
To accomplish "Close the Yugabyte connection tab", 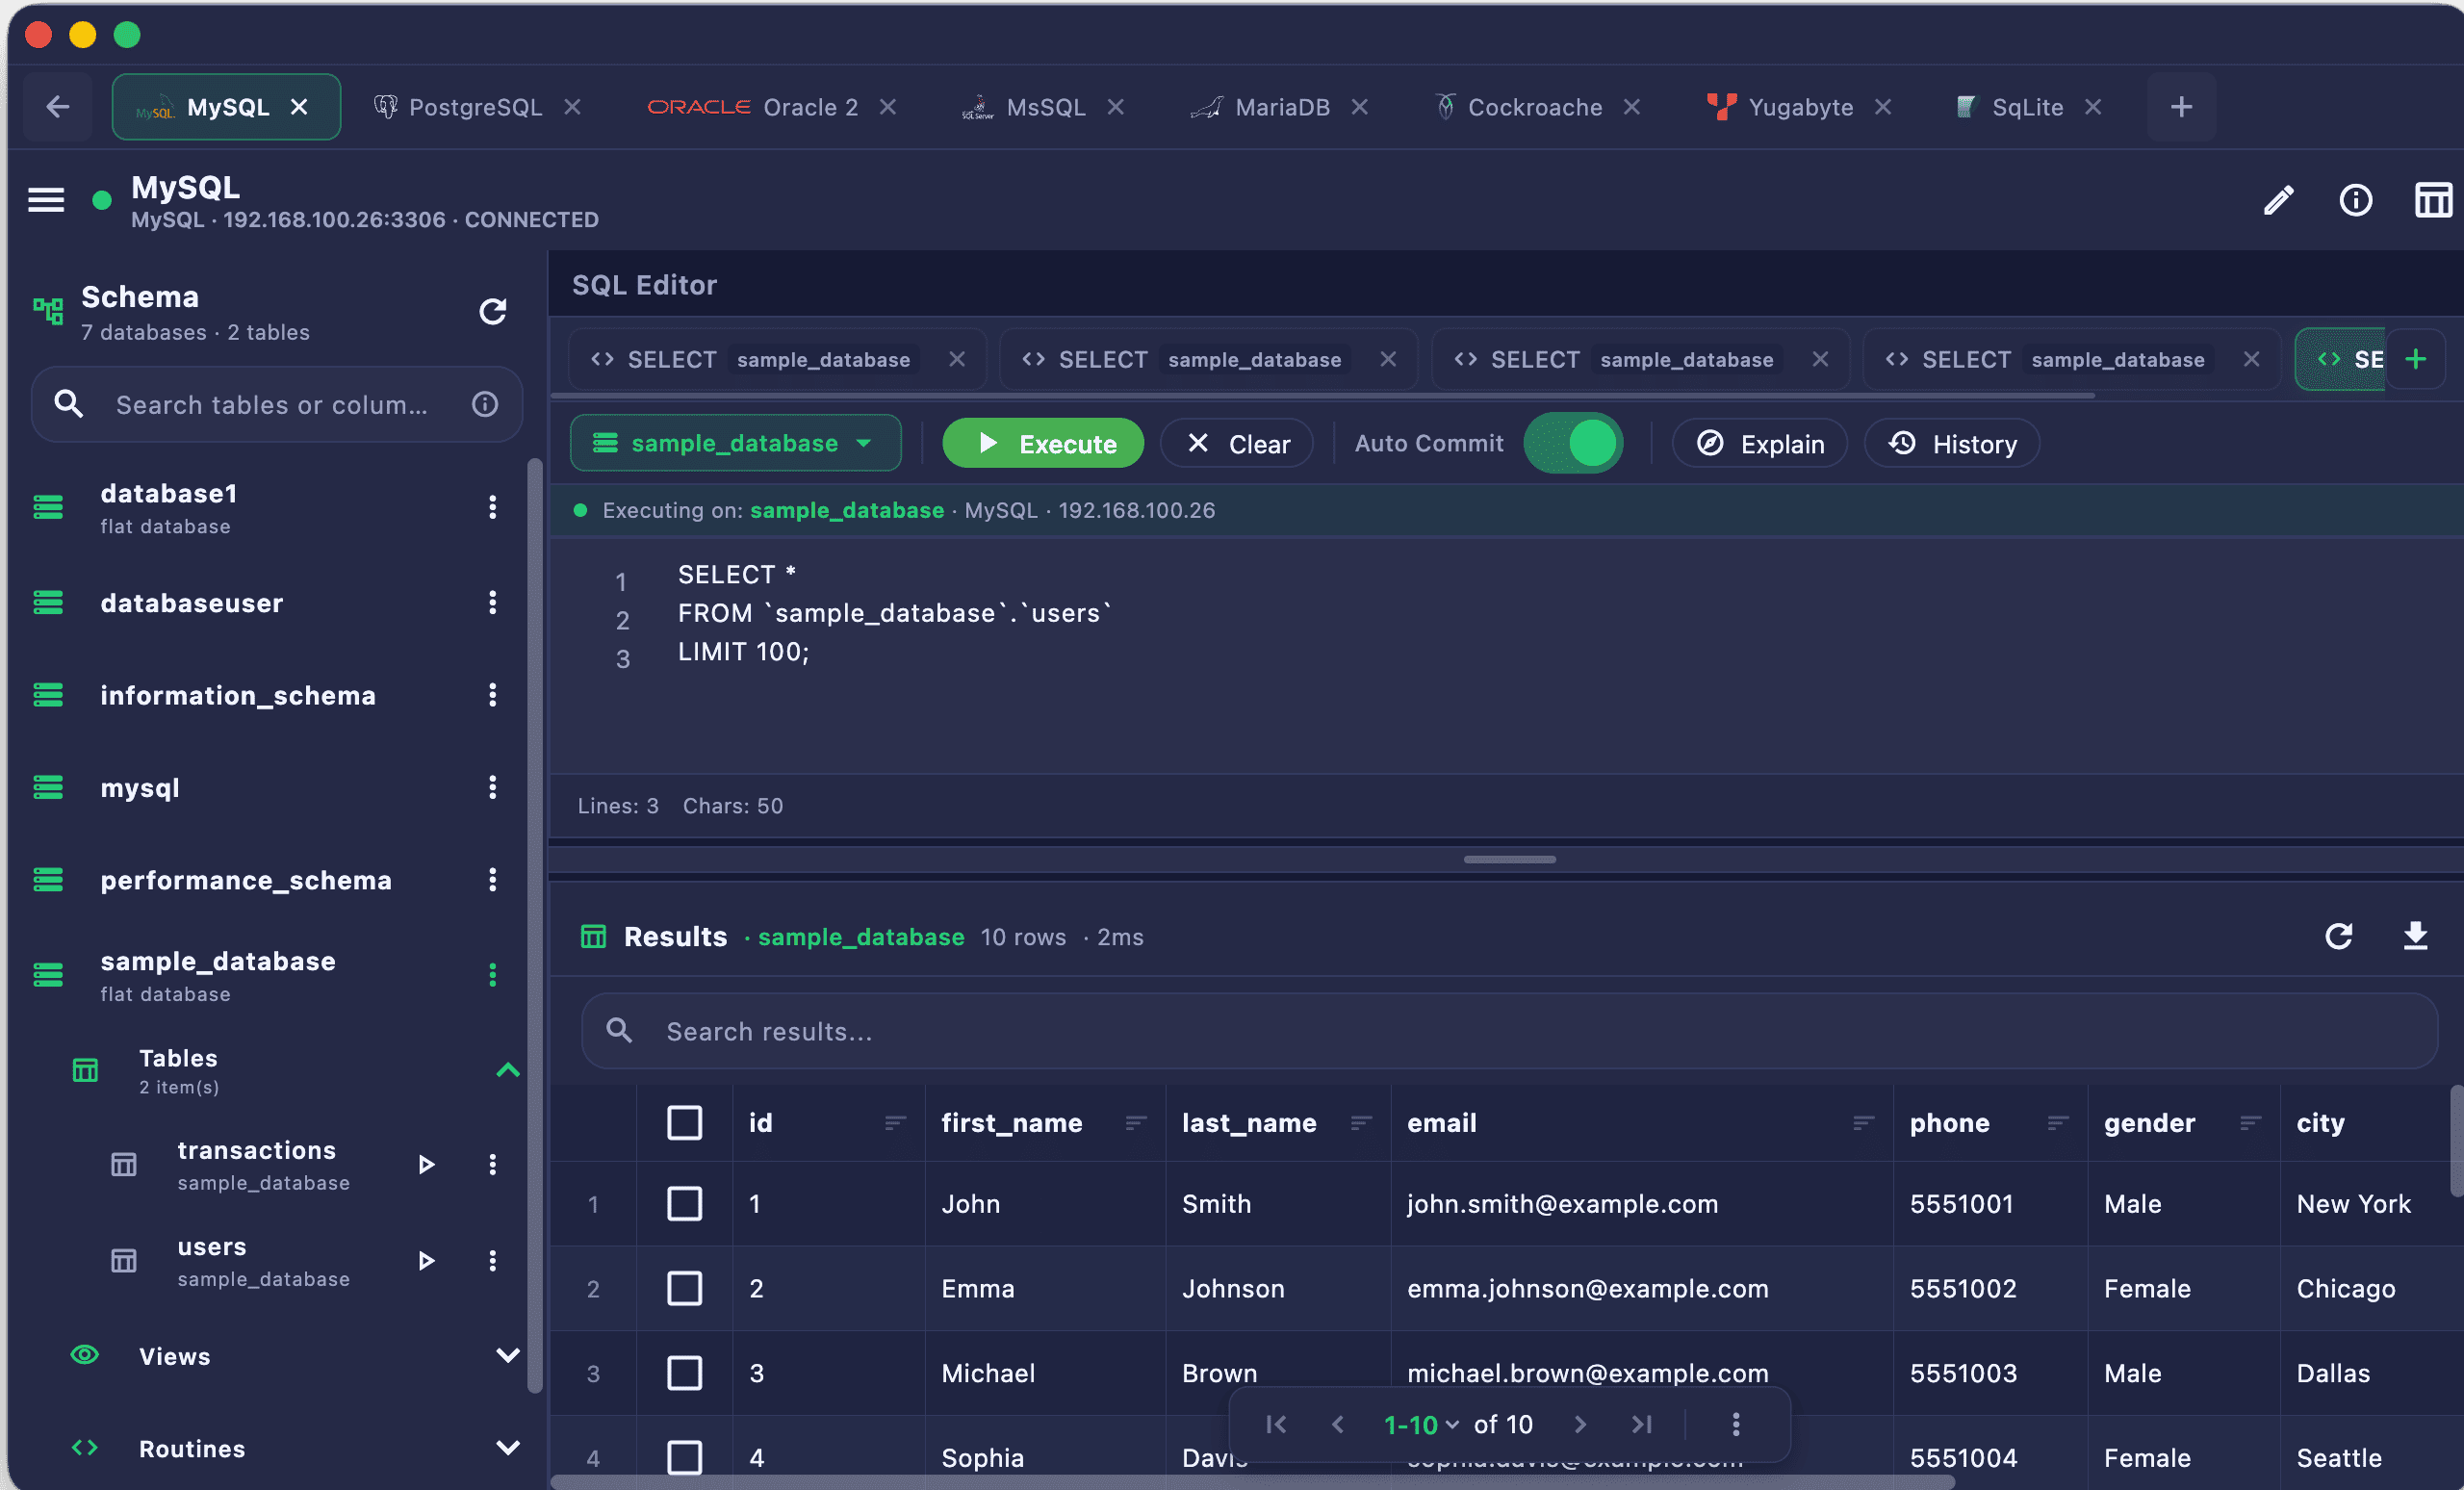I will (1883, 107).
